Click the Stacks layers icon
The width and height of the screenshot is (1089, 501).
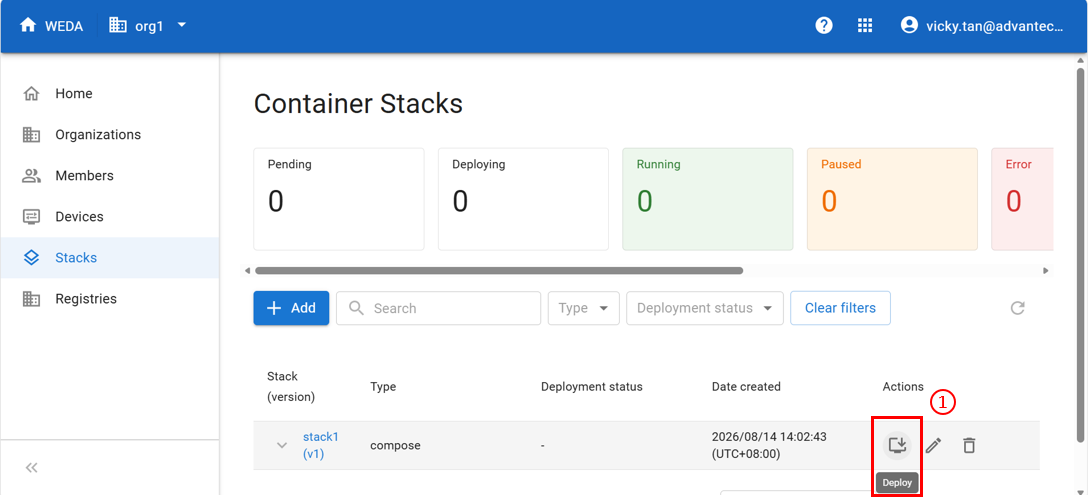31,257
